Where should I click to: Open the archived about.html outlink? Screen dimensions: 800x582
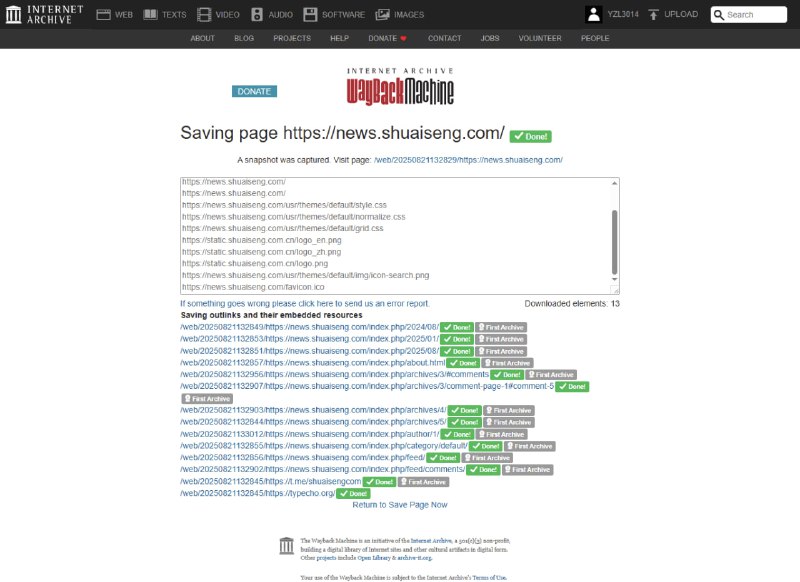pyautogui.click(x=319, y=363)
